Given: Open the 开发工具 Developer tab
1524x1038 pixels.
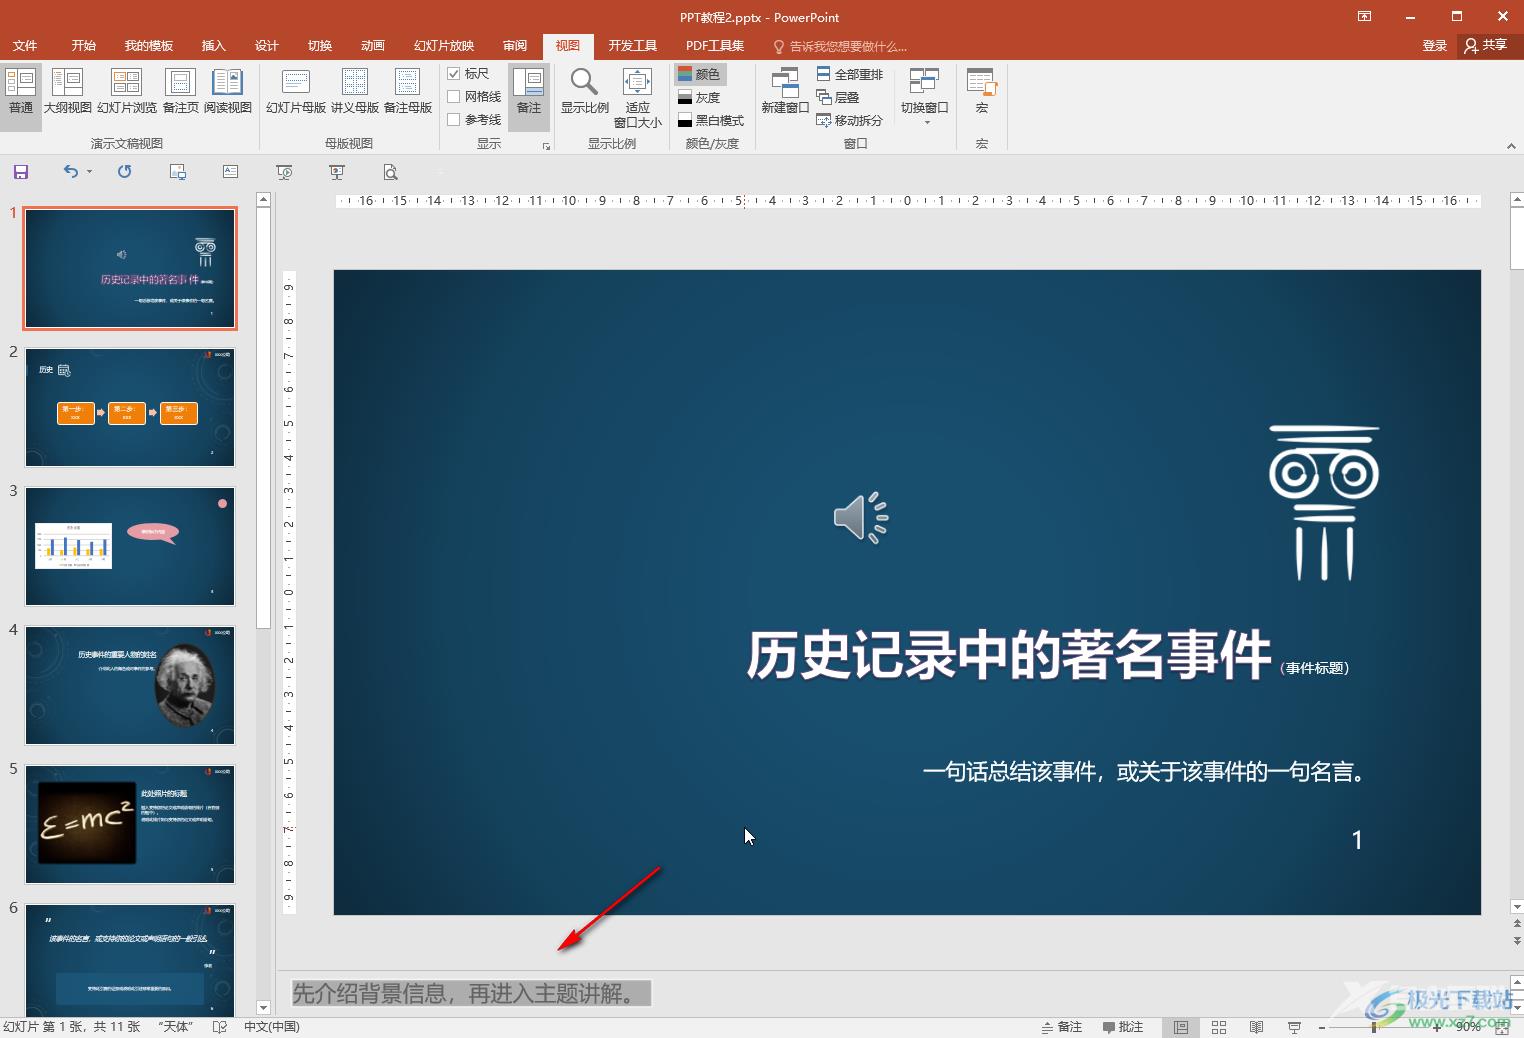Looking at the screenshot, I should click(x=633, y=46).
